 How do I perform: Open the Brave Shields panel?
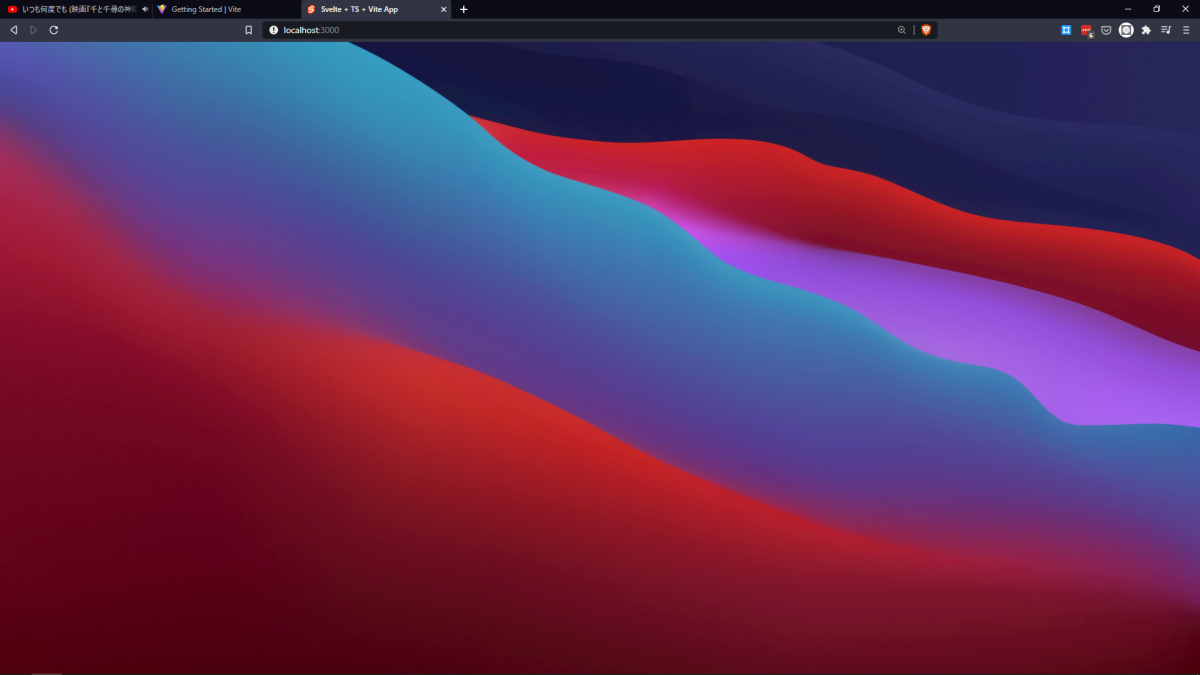[x=926, y=30]
